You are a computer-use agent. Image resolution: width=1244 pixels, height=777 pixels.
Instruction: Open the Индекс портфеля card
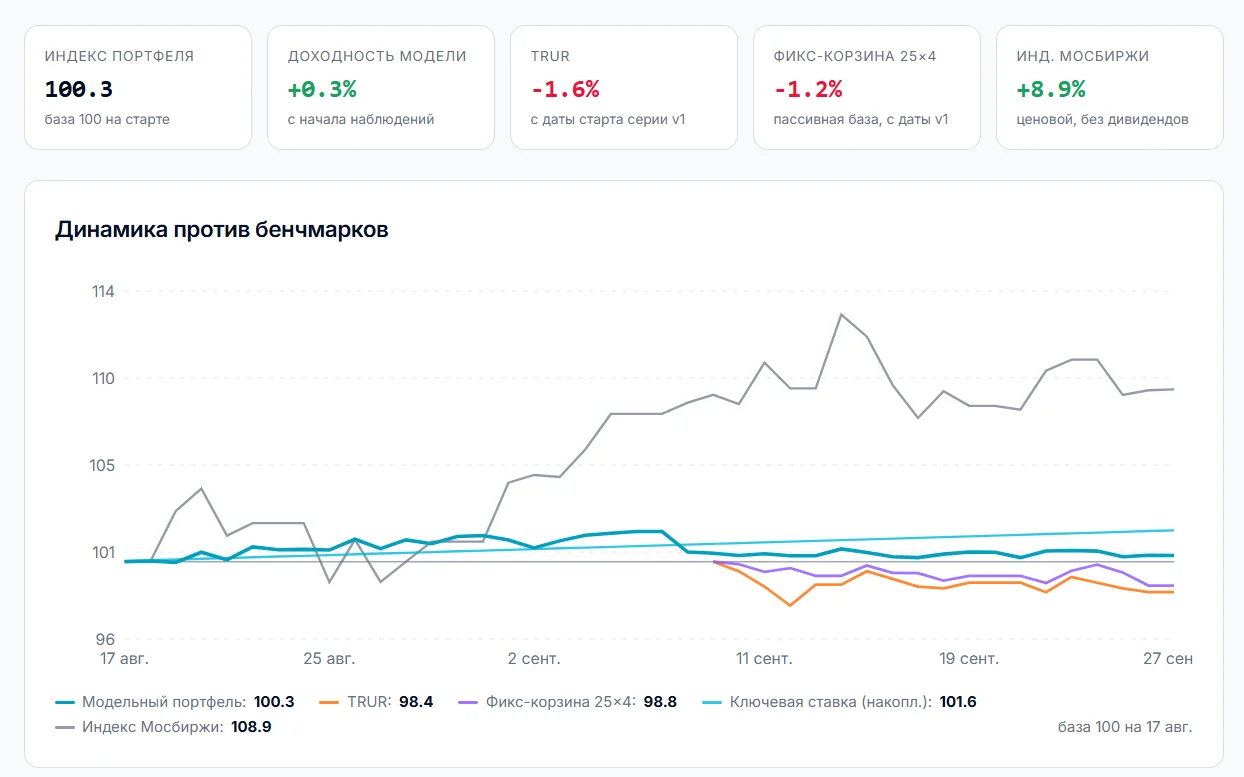(138, 88)
